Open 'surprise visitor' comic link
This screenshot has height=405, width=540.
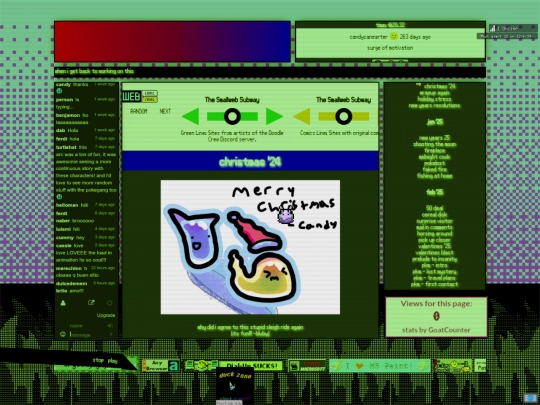pos(434,221)
